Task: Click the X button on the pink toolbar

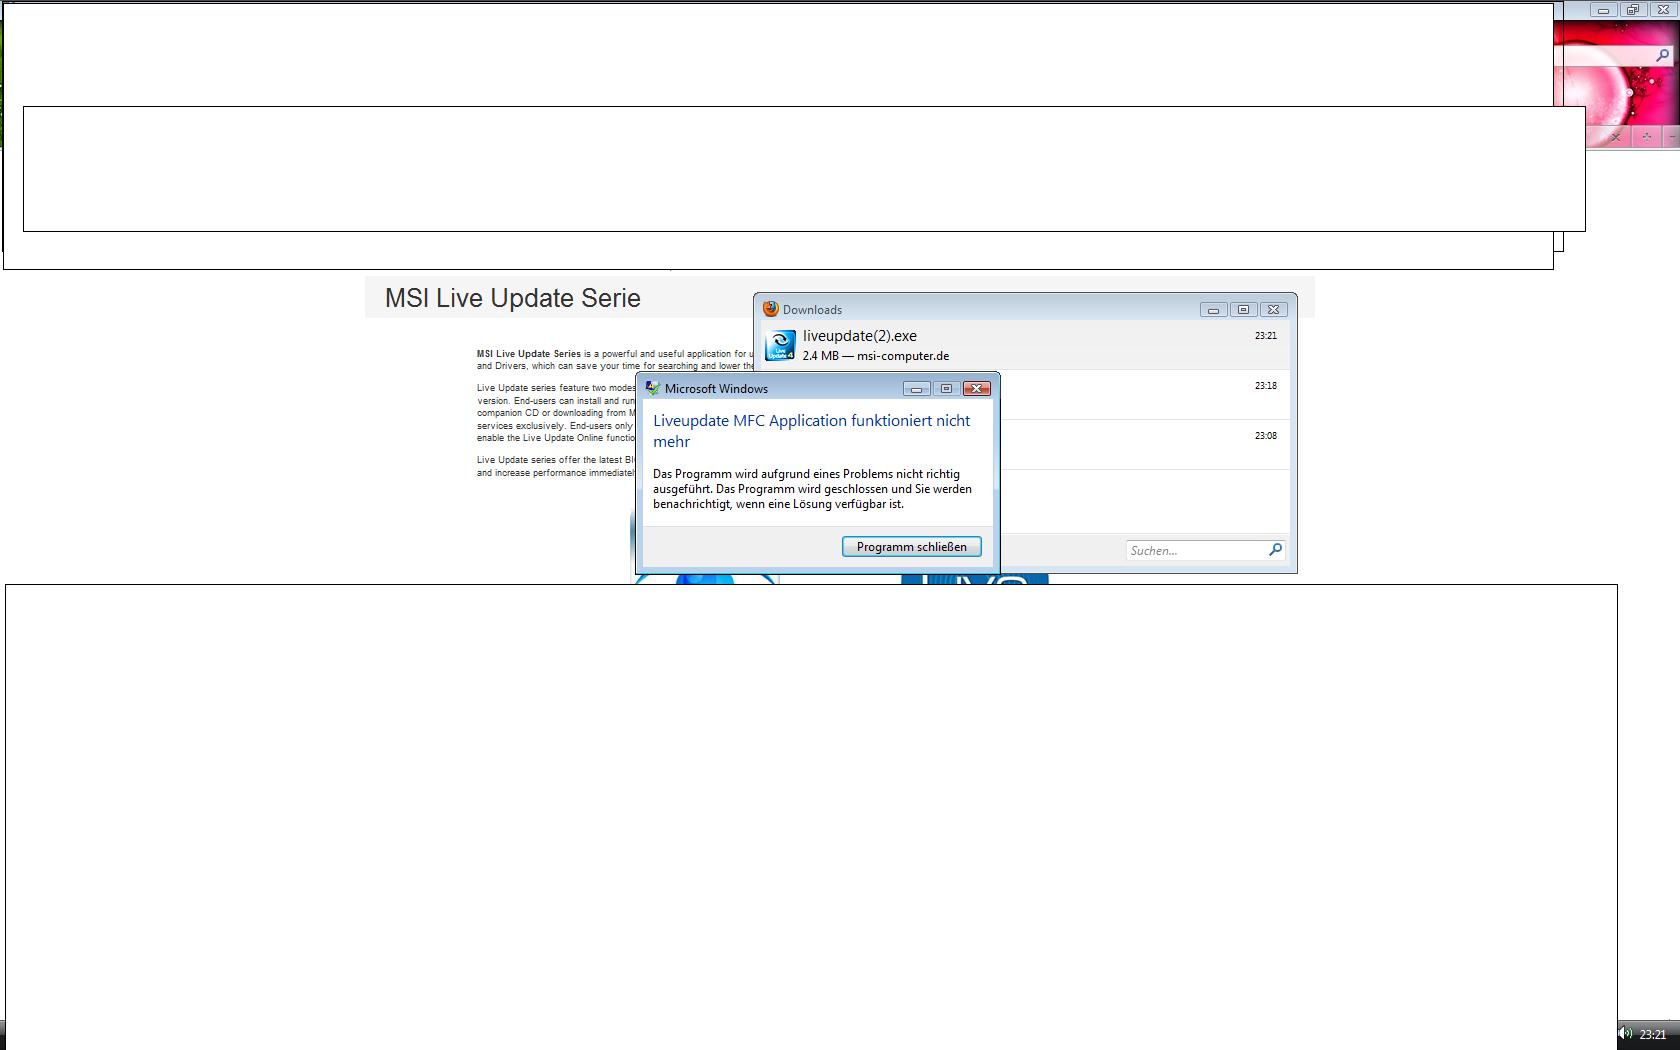Action: (1615, 138)
